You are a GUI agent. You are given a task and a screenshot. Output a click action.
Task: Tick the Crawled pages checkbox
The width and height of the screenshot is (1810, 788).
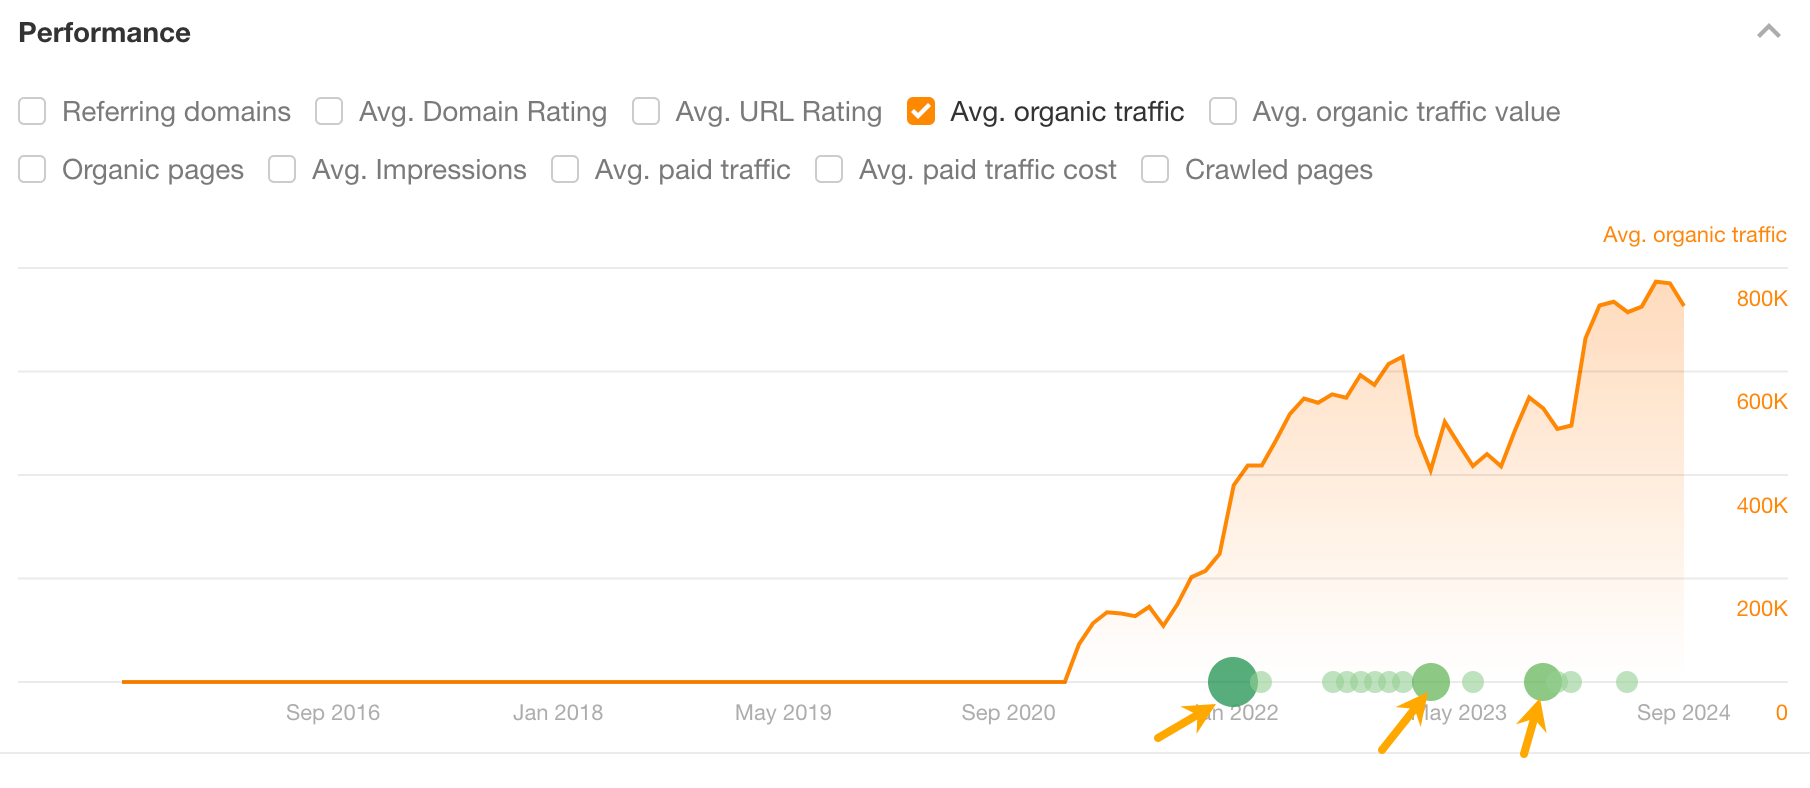click(x=1155, y=169)
